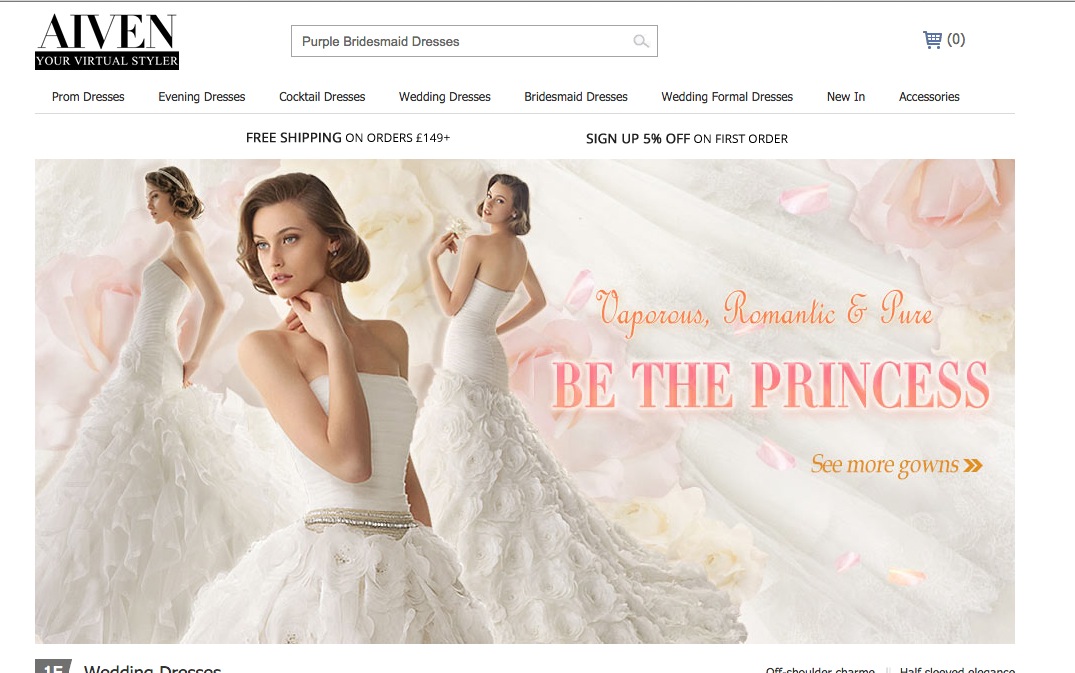The height and width of the screenshot is (673, 1075).
Task: Select Wedding Dresses in navigation bar
Action: pos(444,97)
